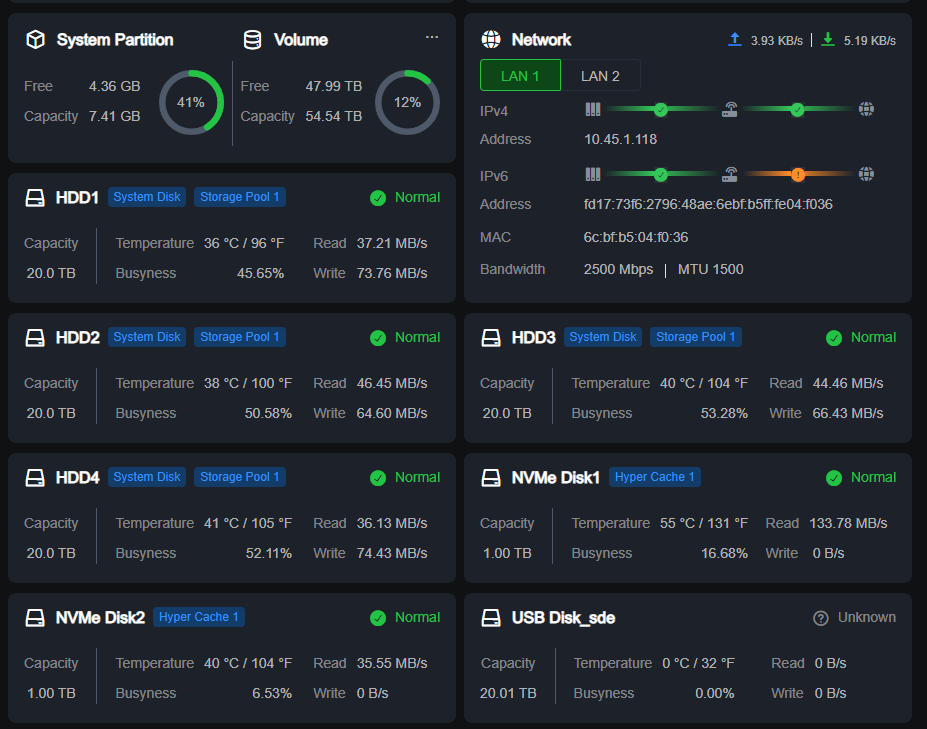This screenshot has width=927, height=729.
Task: Click the NVMe Disk1 drive icon
Action: point(491,478)
